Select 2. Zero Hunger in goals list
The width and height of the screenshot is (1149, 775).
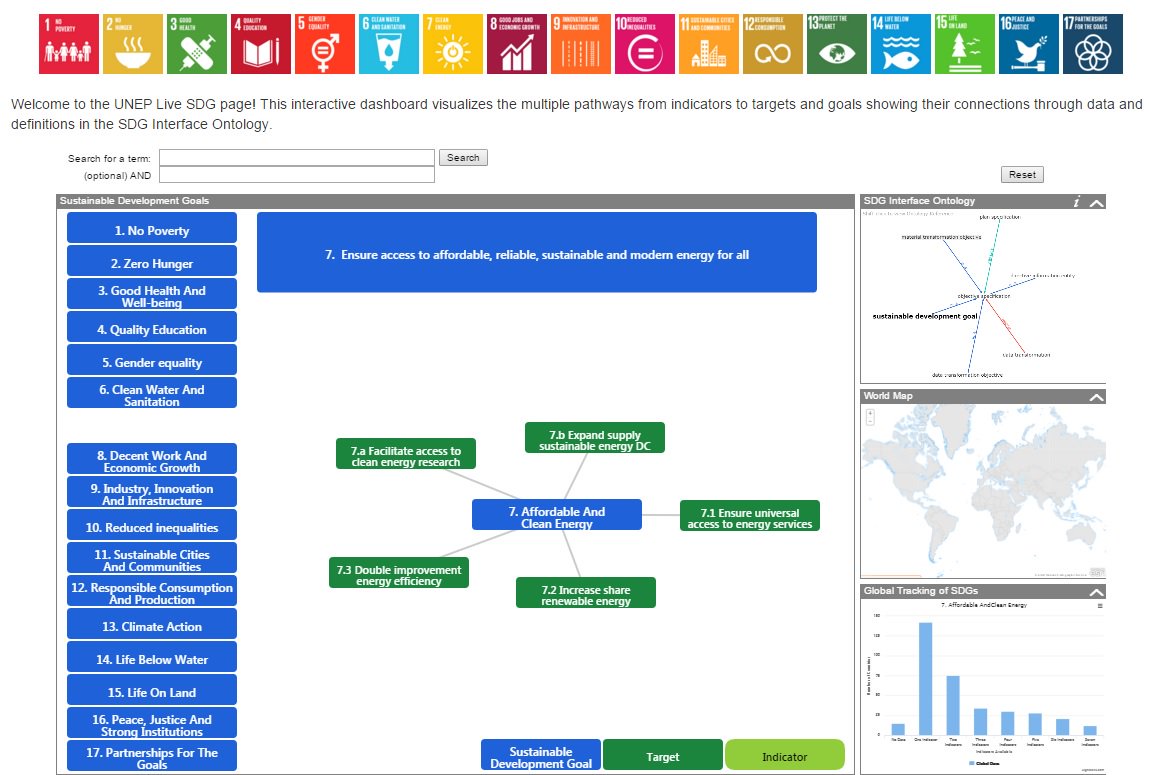(x=152, y=261)
